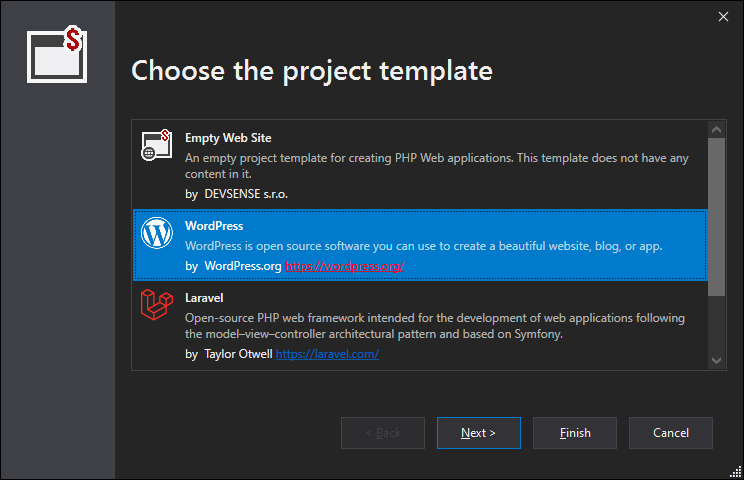This screenshot has width=744, height=480.
Task: Click the Finish button
Action: pyautogui.click(x=575, y=433)
